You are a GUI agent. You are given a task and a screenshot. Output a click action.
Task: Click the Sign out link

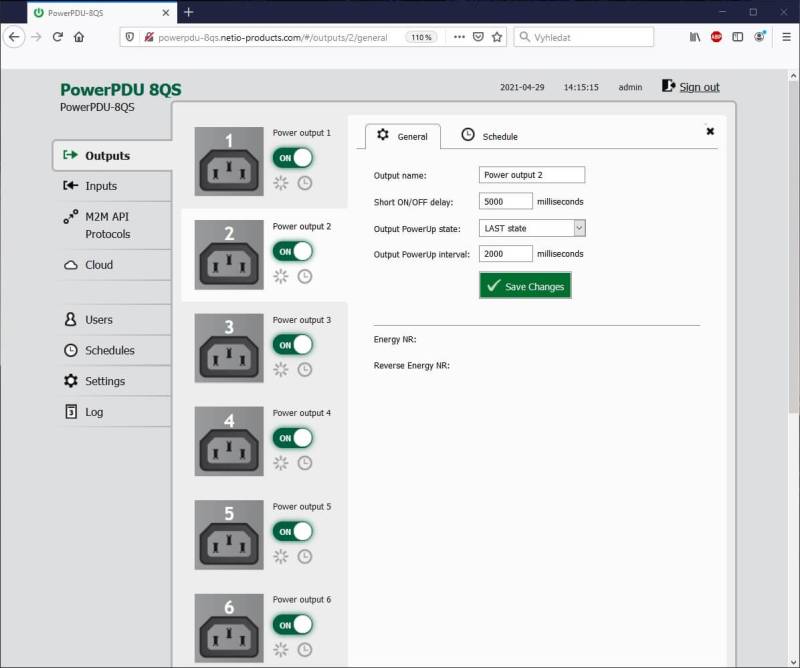click(x=698, y=87)
